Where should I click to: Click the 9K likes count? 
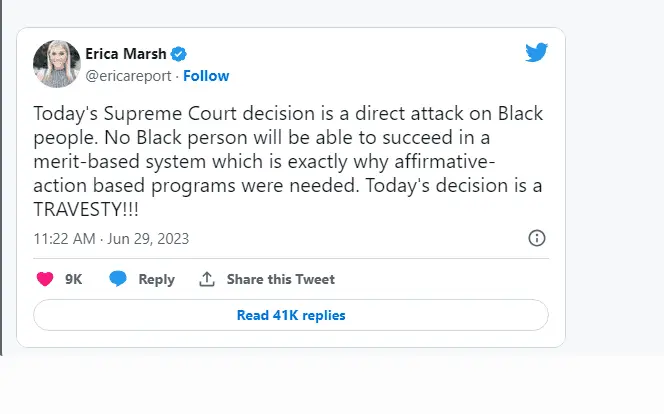tap(73, 279)
